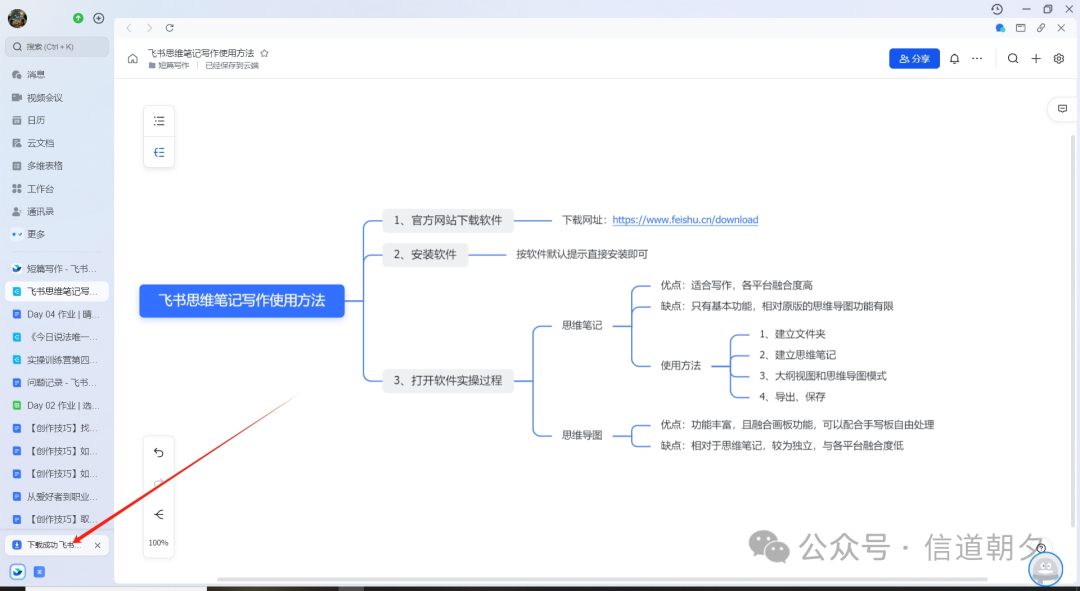This screenshot has width=1080, height=591.
Task: Switch to outline view icon
Action: [159, 121]
